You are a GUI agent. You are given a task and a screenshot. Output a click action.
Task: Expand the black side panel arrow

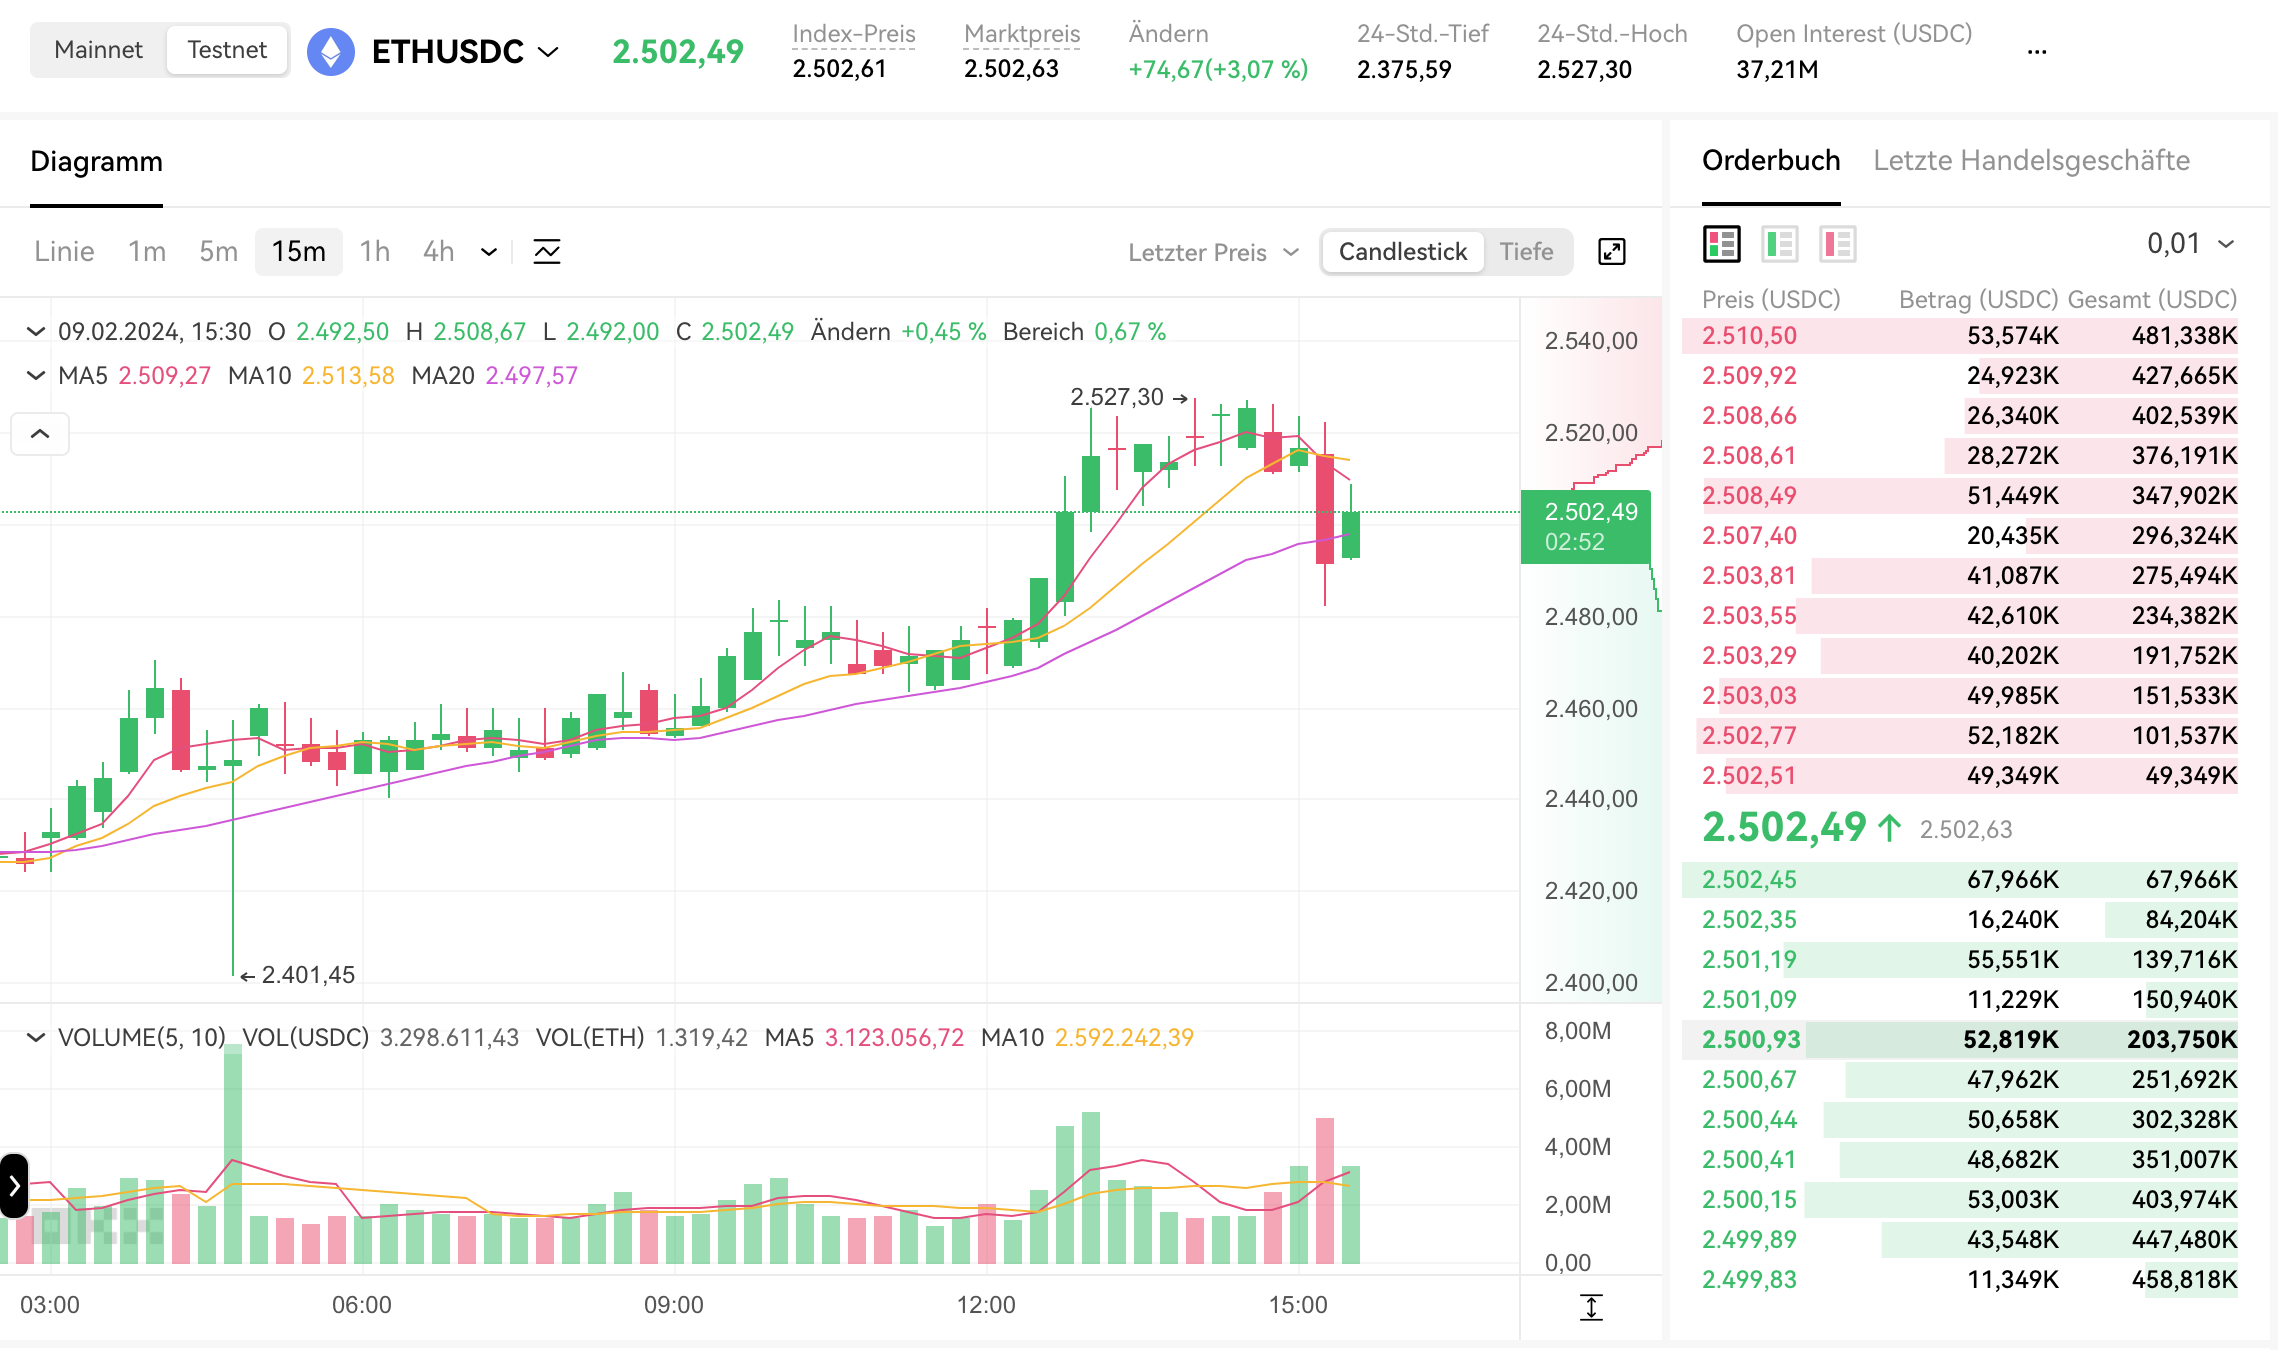(x=14, y=1186)
